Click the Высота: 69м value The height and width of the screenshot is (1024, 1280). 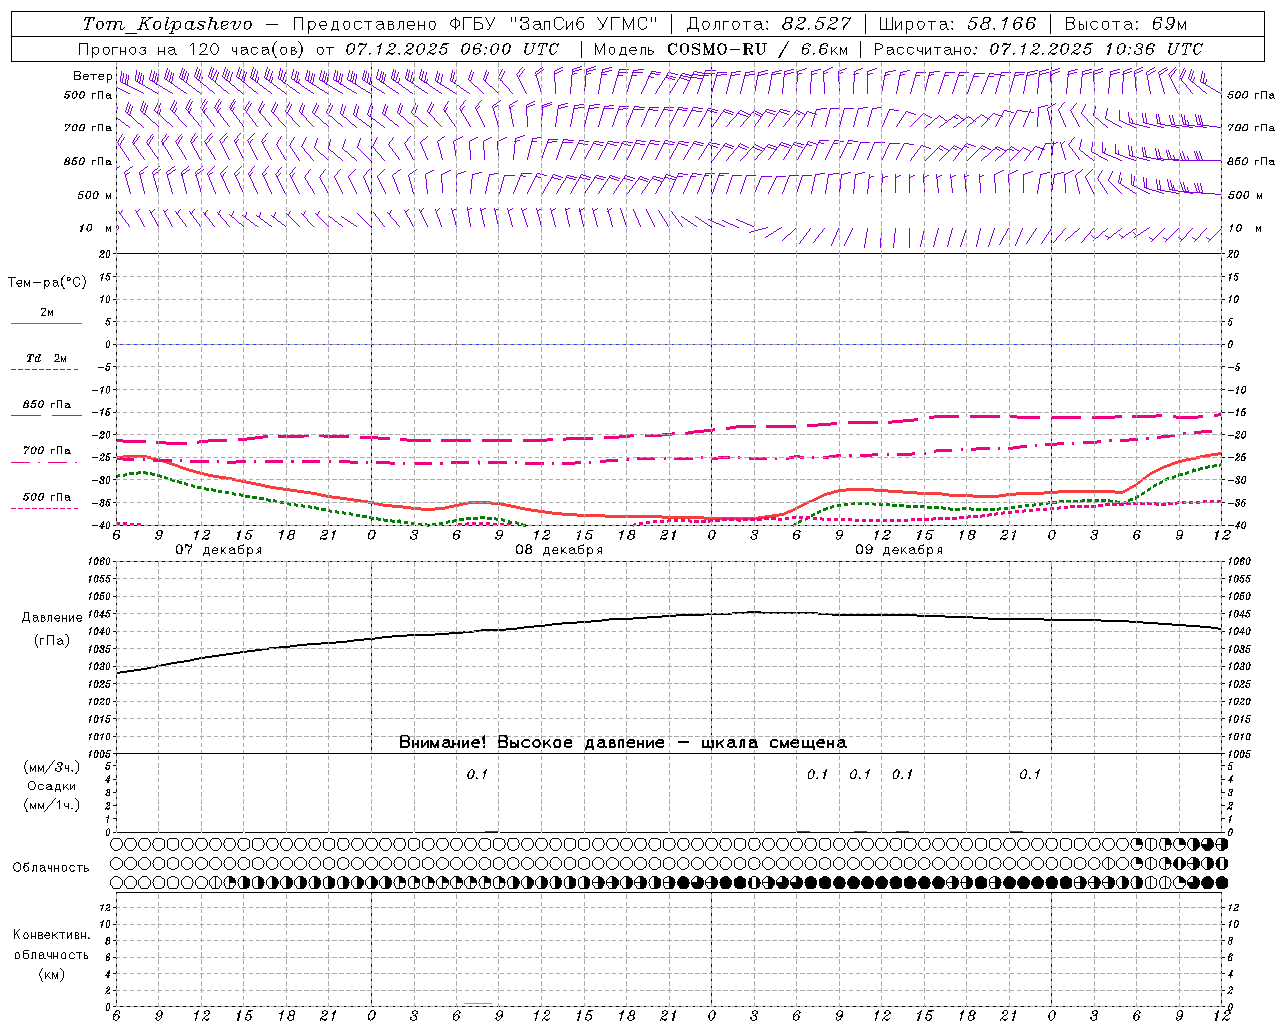pos(1127,24)
